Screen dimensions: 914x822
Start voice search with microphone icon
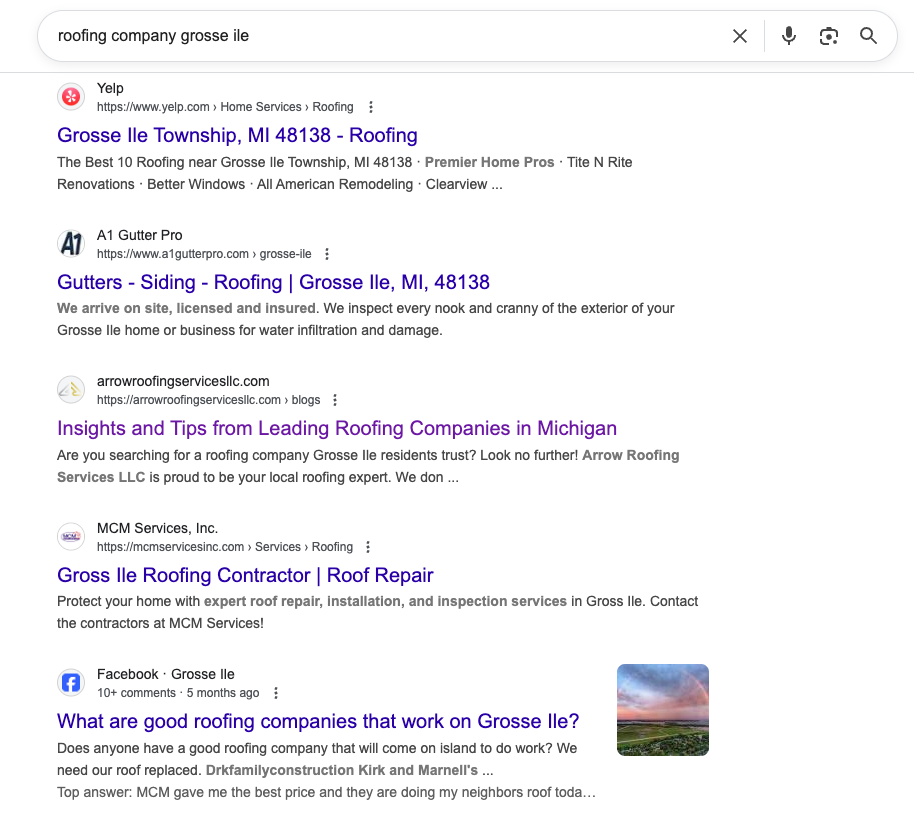coord(789,36)
